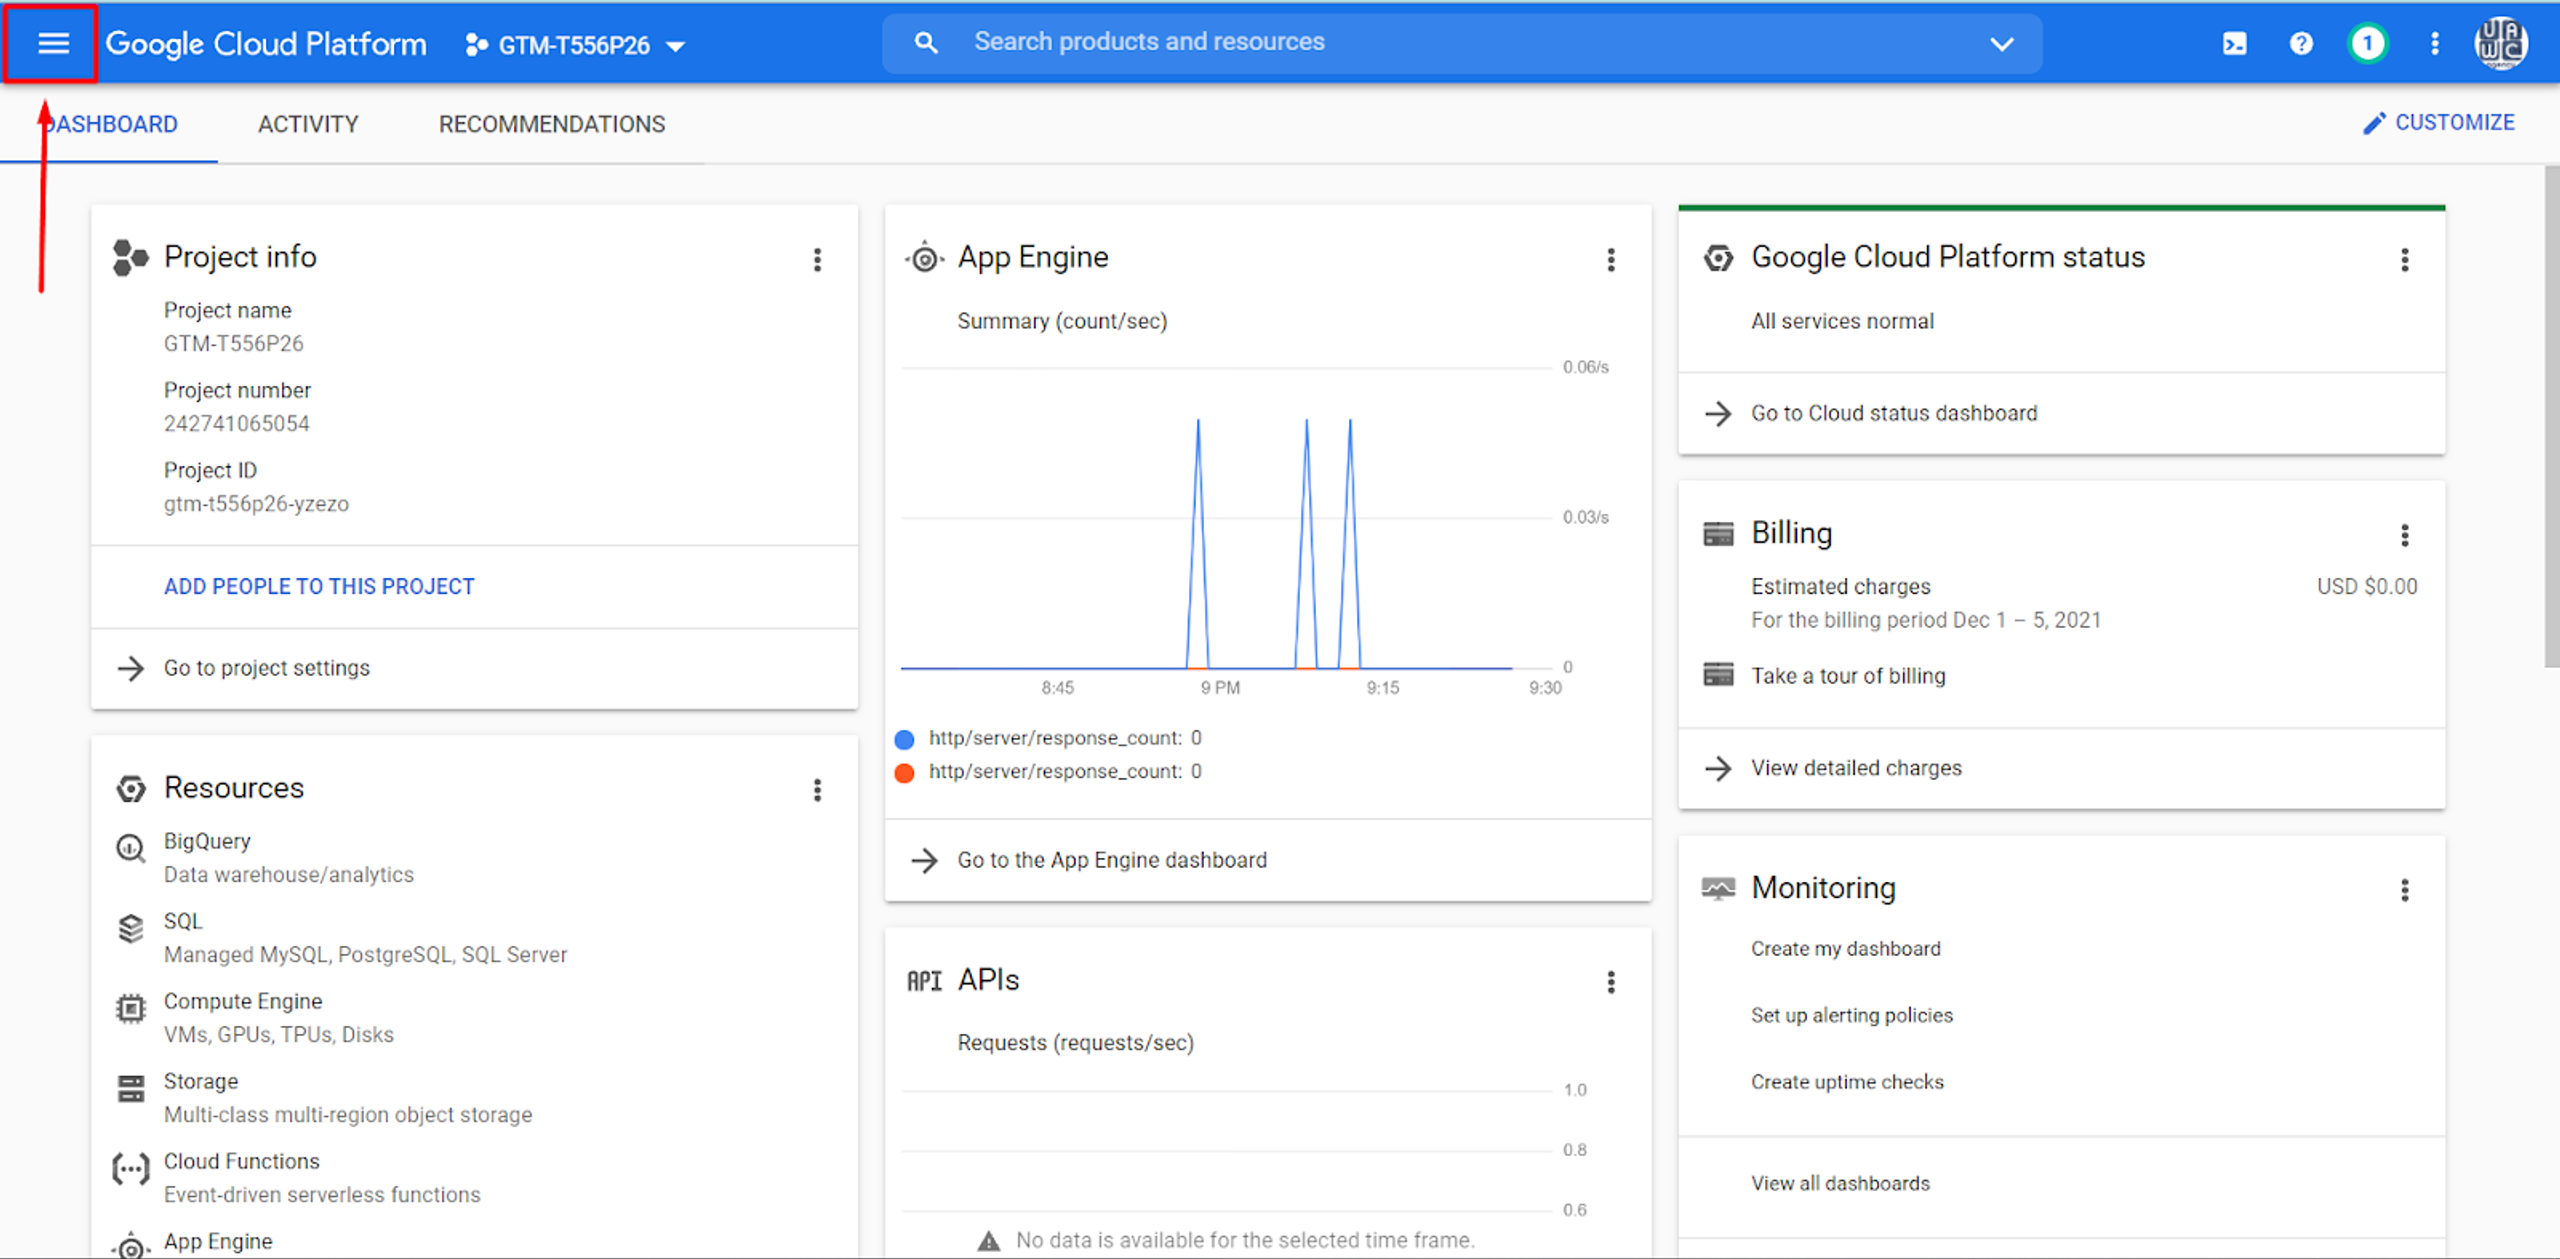The width and height of the screenshot is (2560, 1259).
Task: Click Add People to This Project
Action: pyautogui.click(x=319, y=587)
